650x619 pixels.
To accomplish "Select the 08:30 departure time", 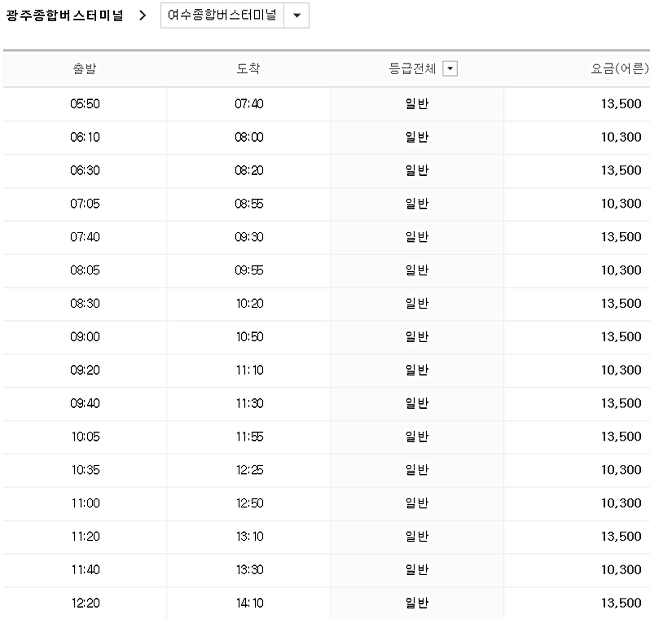I will pos(85,303).
